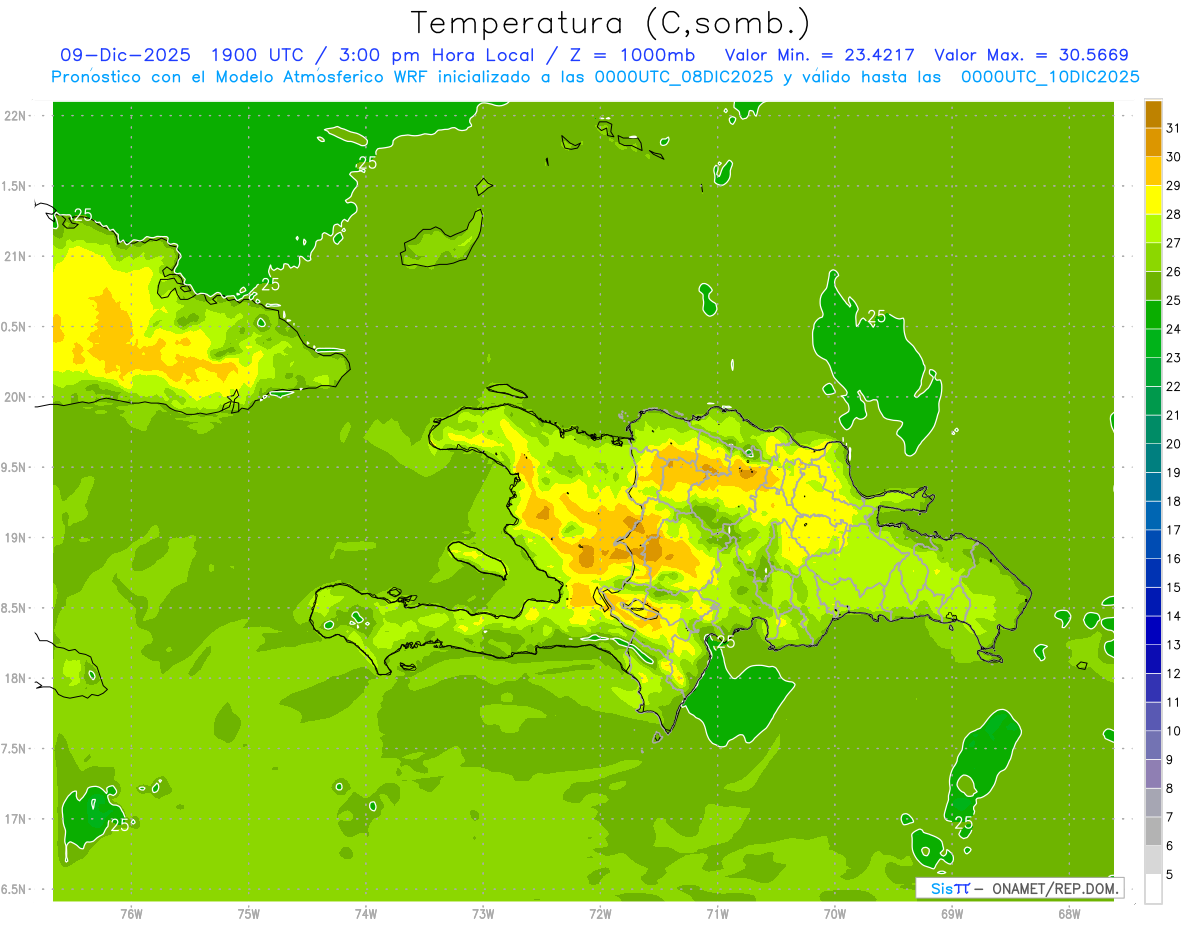Click the 68W longitude axis label
The width and height of the screenshot is (1200, 927).
[x=1069, y=913]
